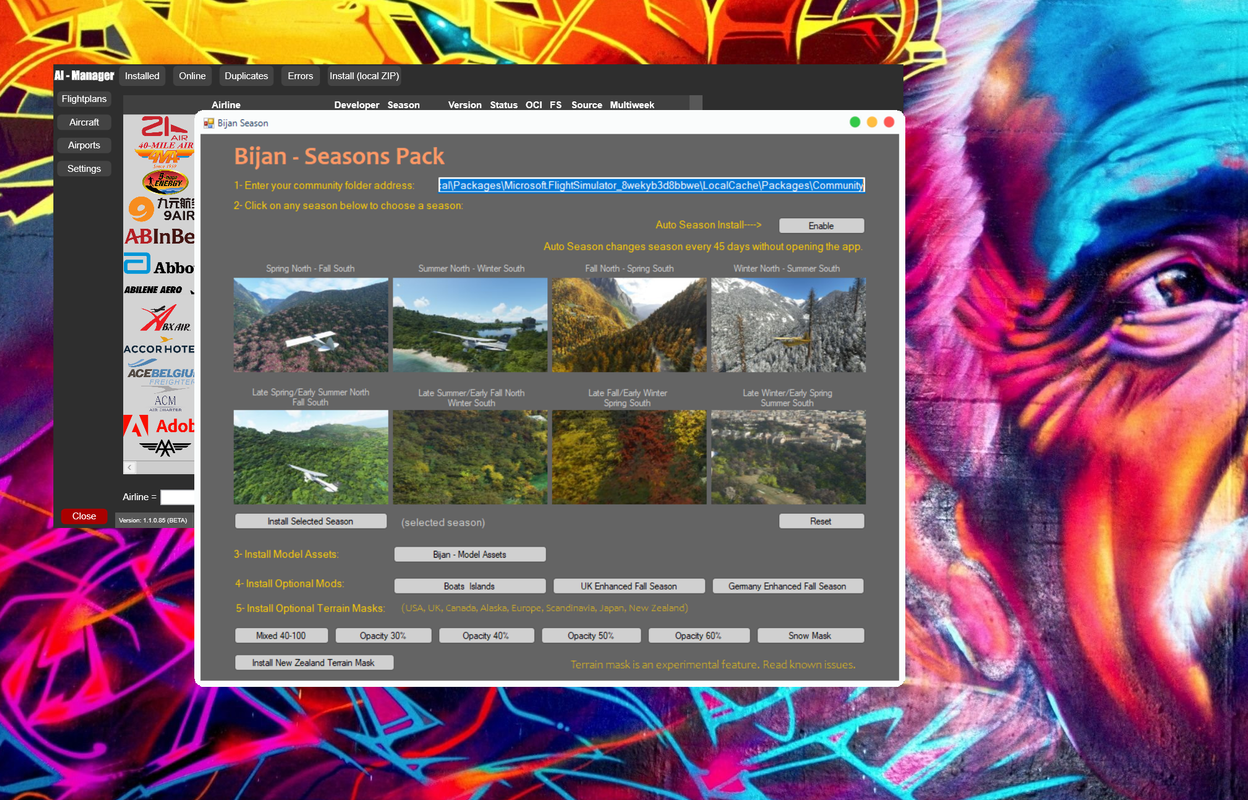Select the Snow Mask button
This screenshot has width=1248, height=800.
(x=810, y=636)
